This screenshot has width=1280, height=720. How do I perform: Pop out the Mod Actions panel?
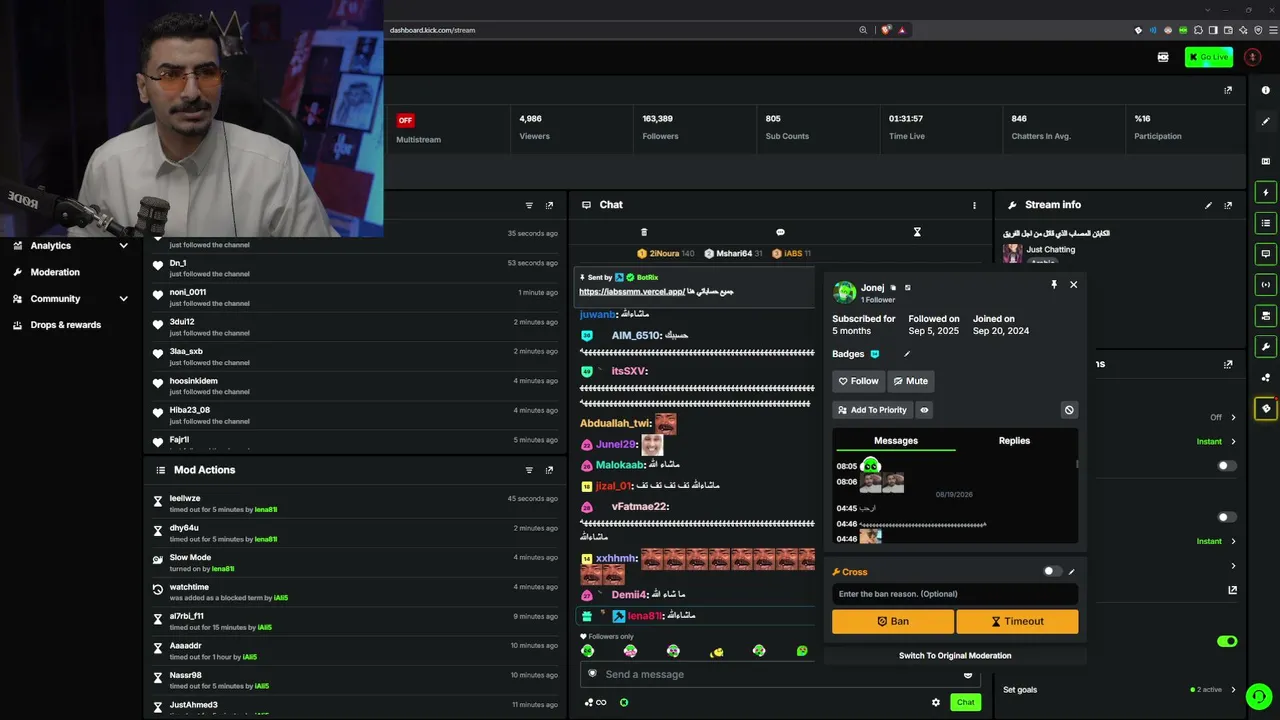click(x=549, y=470)
